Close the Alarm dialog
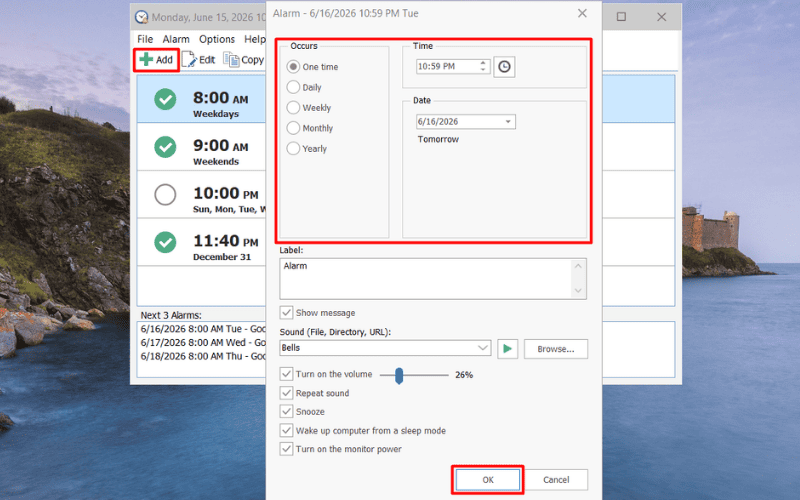This screenshot has width=800, height=500. (582, 13)
